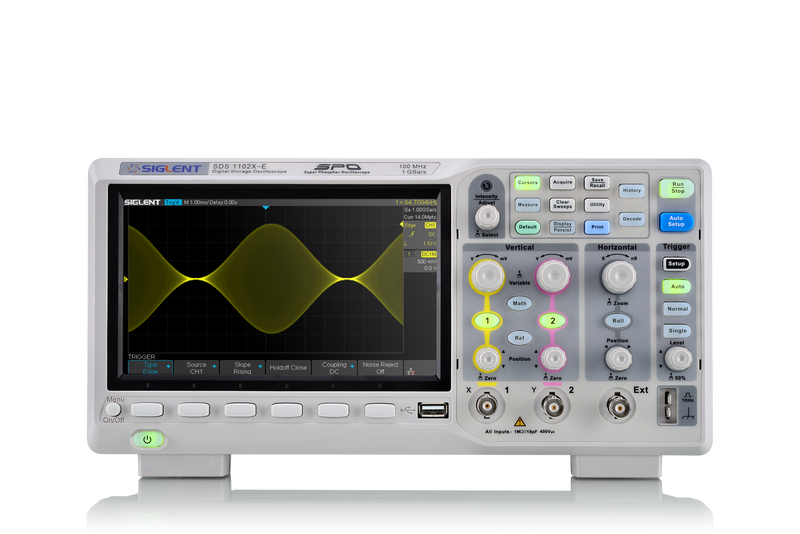Tap the trigger Level knob

pos(679,359)
